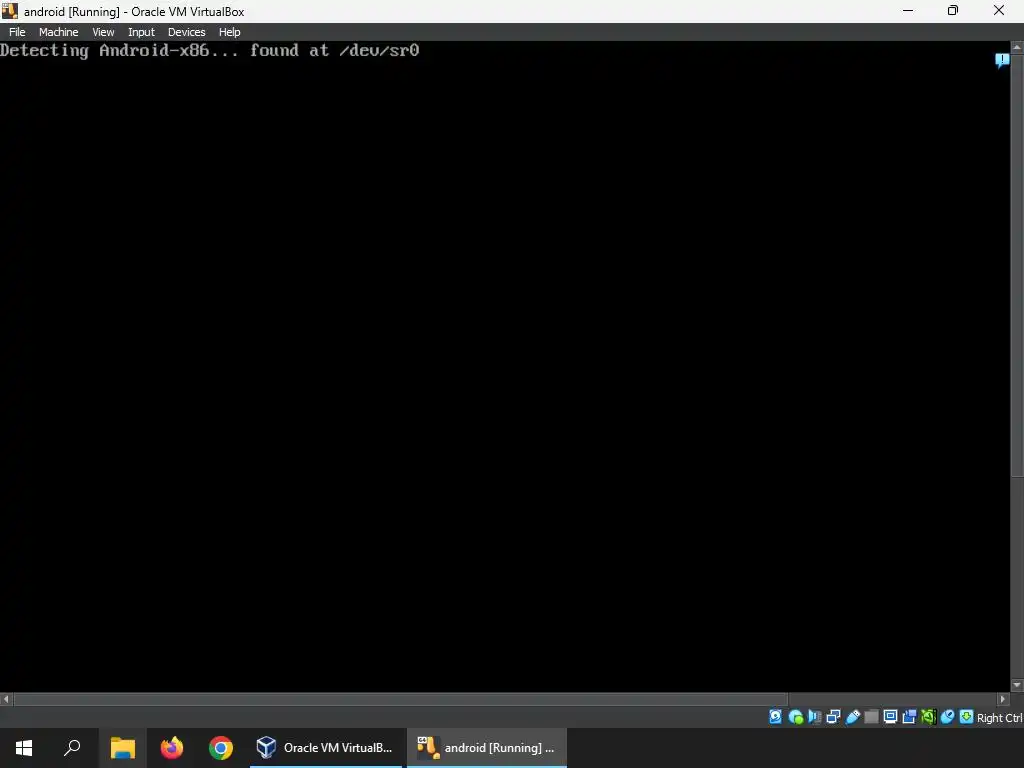Click the VirtualBox window title icon
1024x768 pixels.
(x=9, y=10)
